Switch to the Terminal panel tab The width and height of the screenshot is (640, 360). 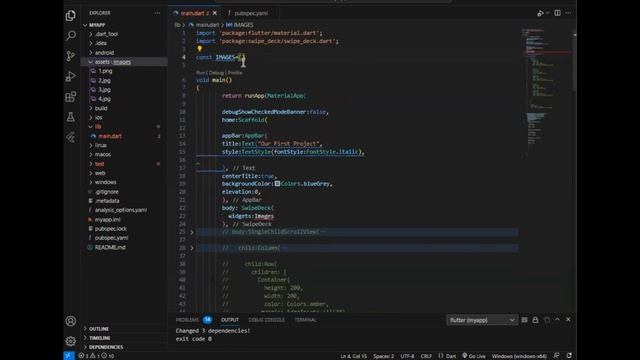pos(305,320)
